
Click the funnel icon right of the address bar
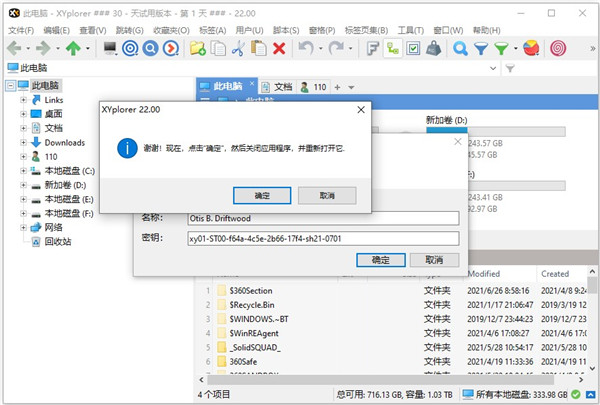point(510,69)
